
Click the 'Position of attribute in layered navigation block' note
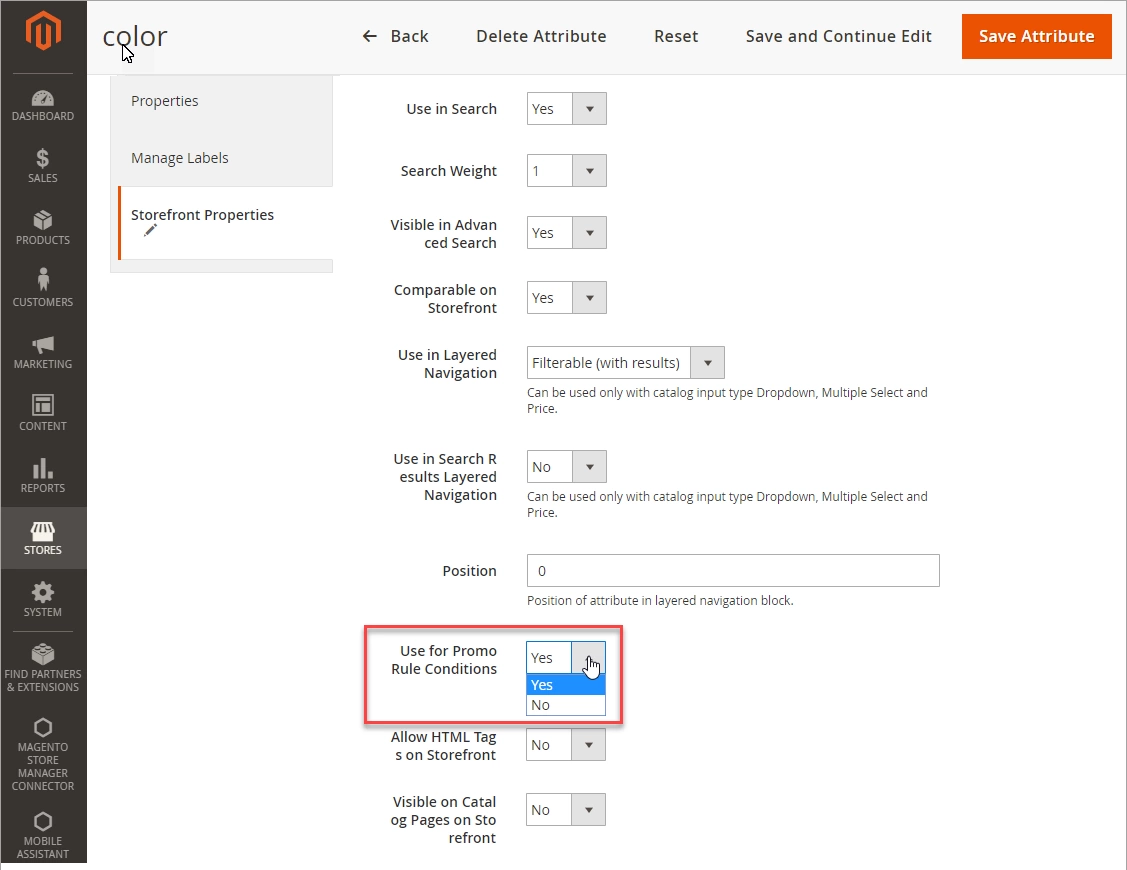pos(660,600)
